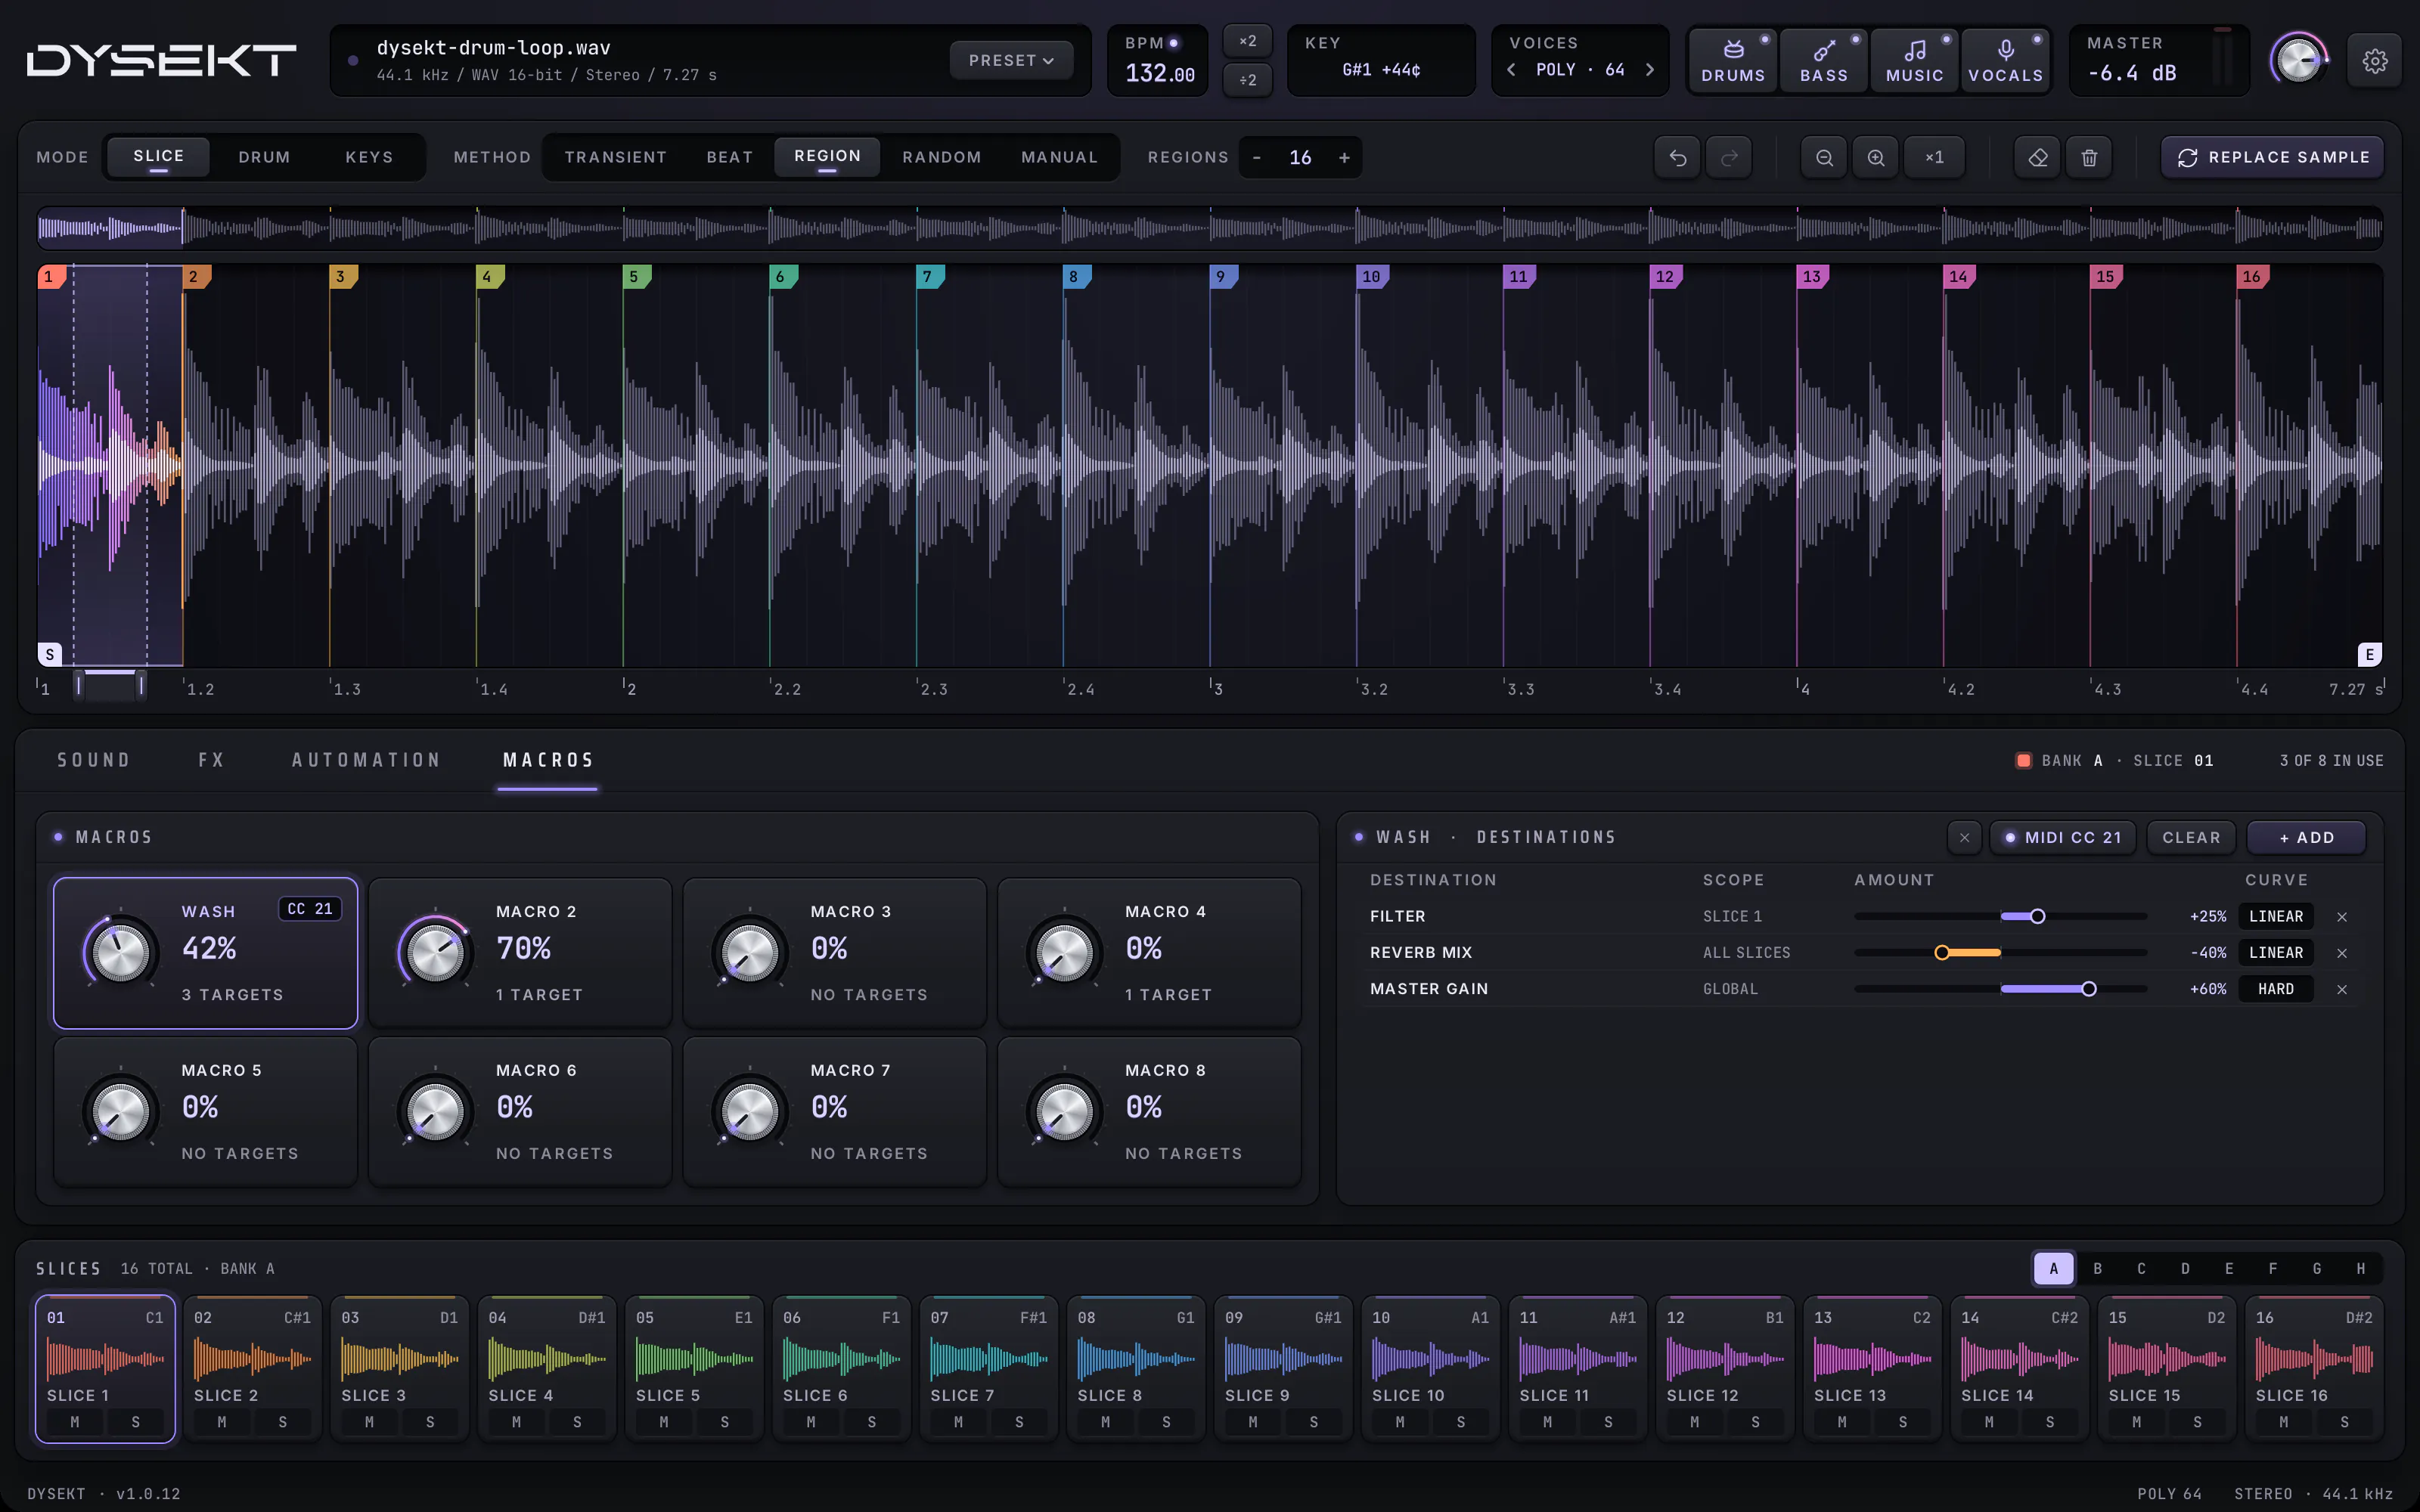This screenshot has height=1512, width=2420.
Task: Open the AUTOMATION tab
Action: click(366, 760)
